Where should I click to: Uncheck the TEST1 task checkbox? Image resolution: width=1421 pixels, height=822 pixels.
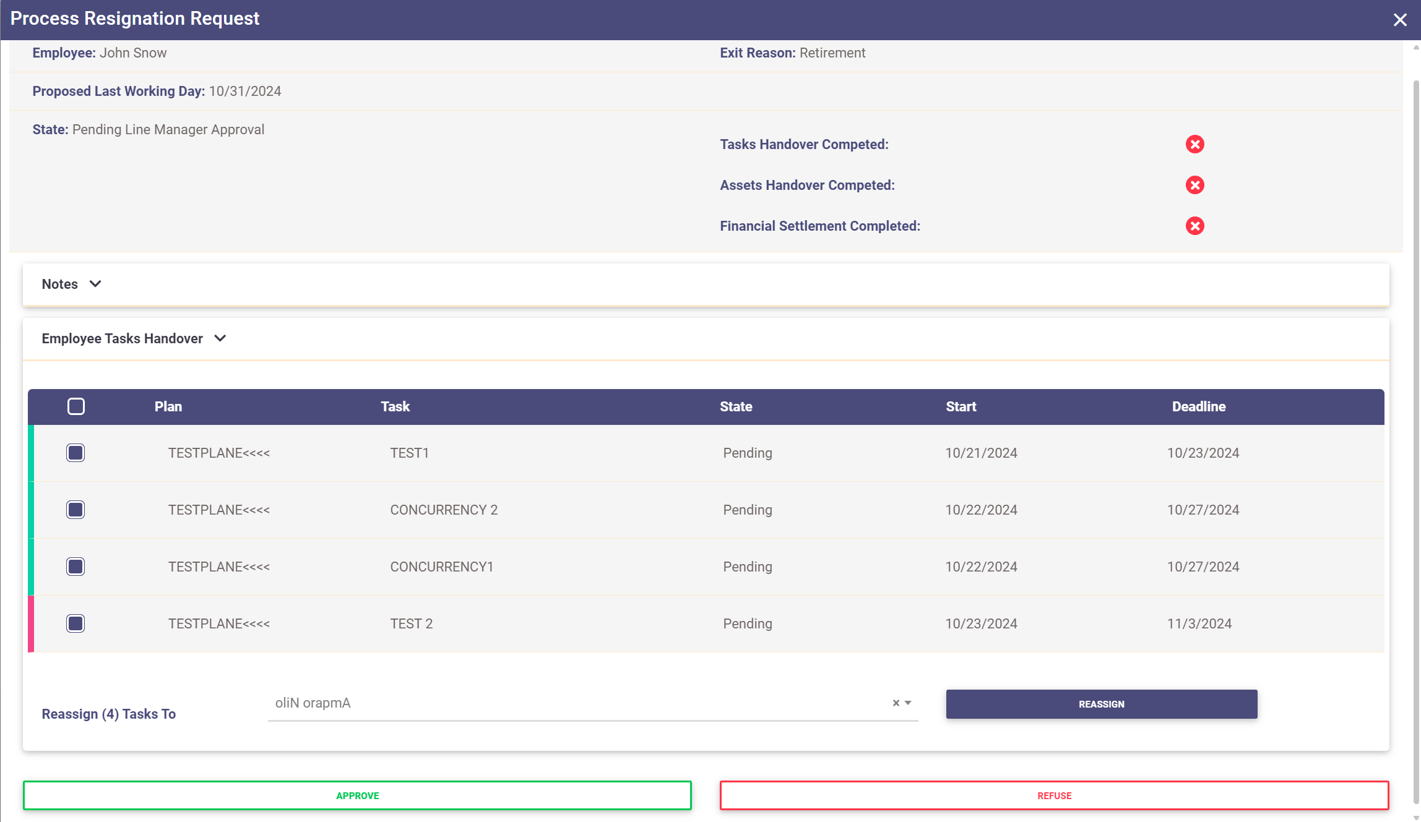pyautogui.click(x=76, y=453)
